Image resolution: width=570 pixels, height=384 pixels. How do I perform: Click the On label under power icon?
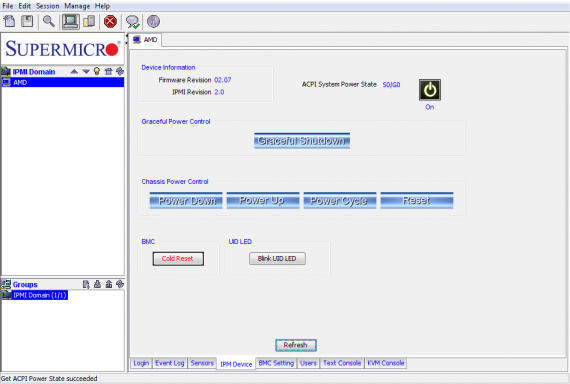click(x=430, y=107)
